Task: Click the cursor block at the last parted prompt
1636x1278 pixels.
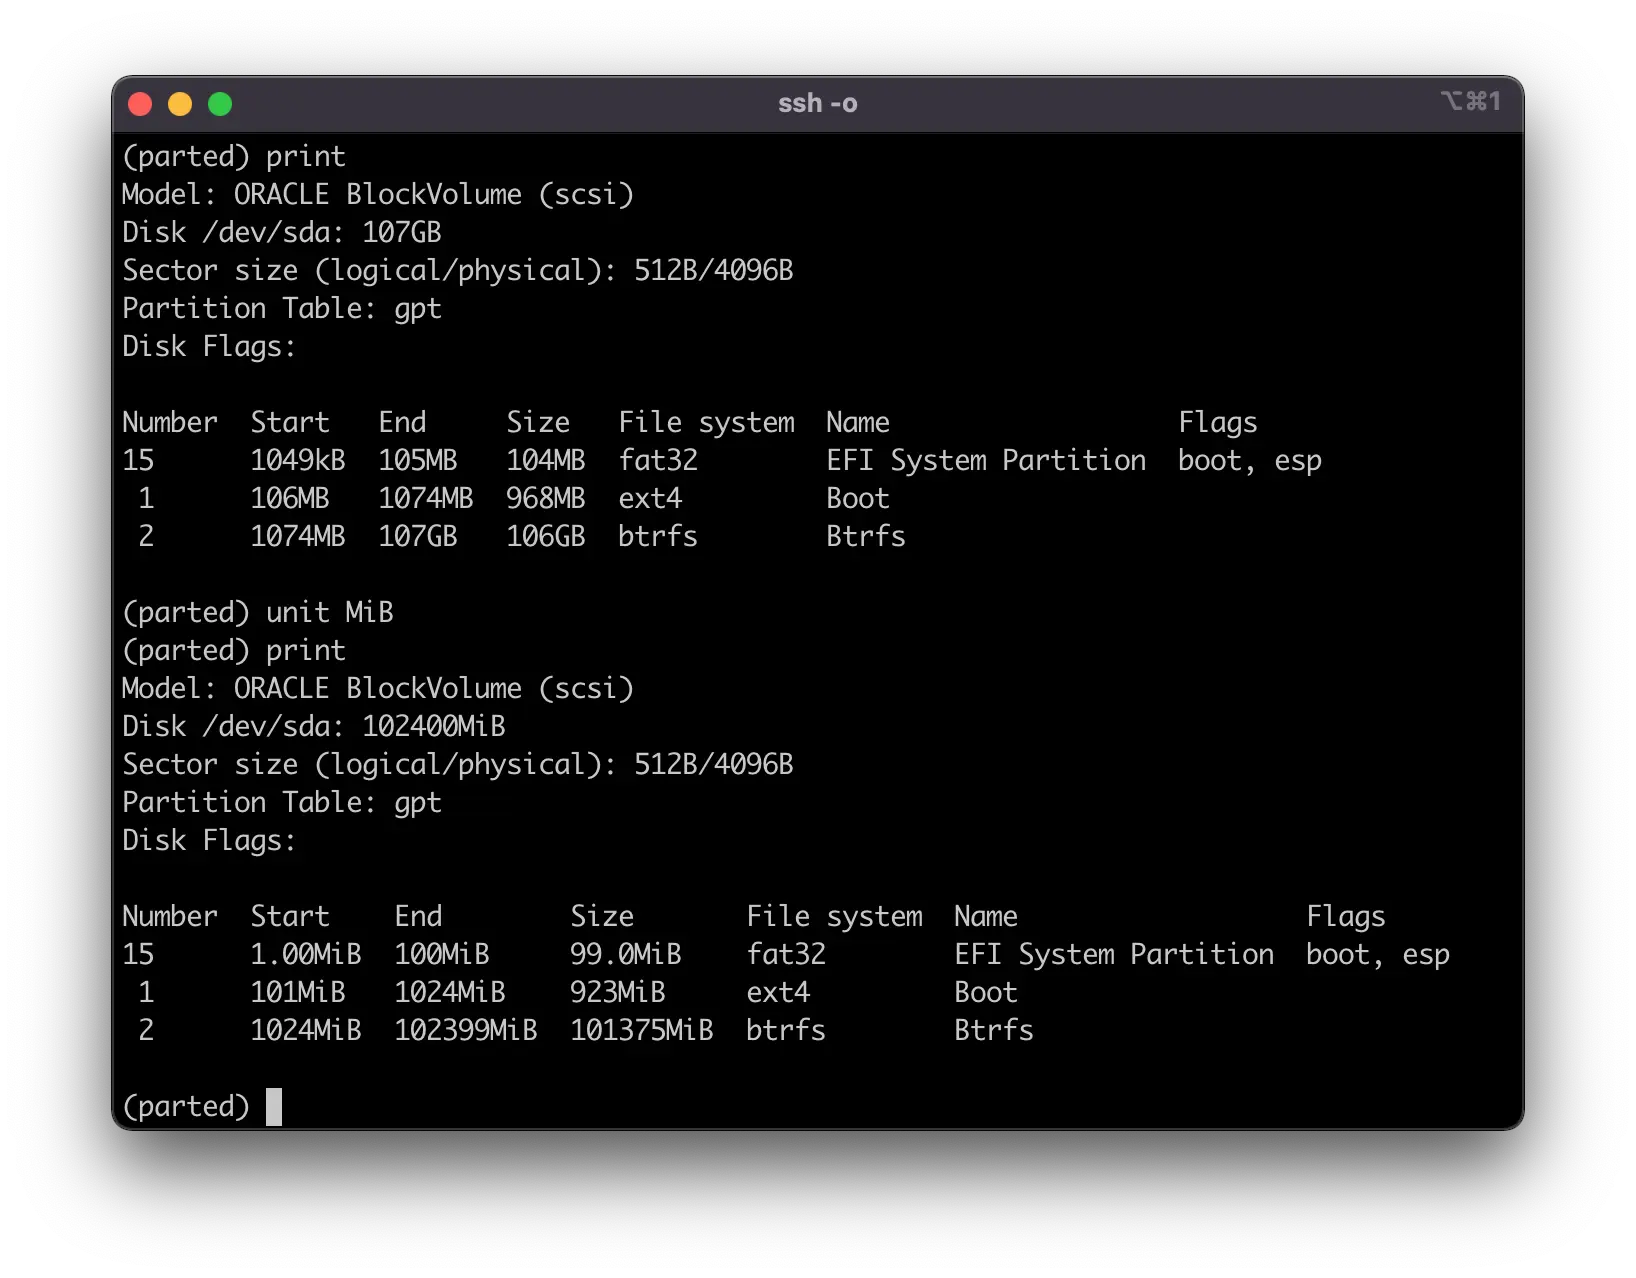Action: [x=274, y=1107]
